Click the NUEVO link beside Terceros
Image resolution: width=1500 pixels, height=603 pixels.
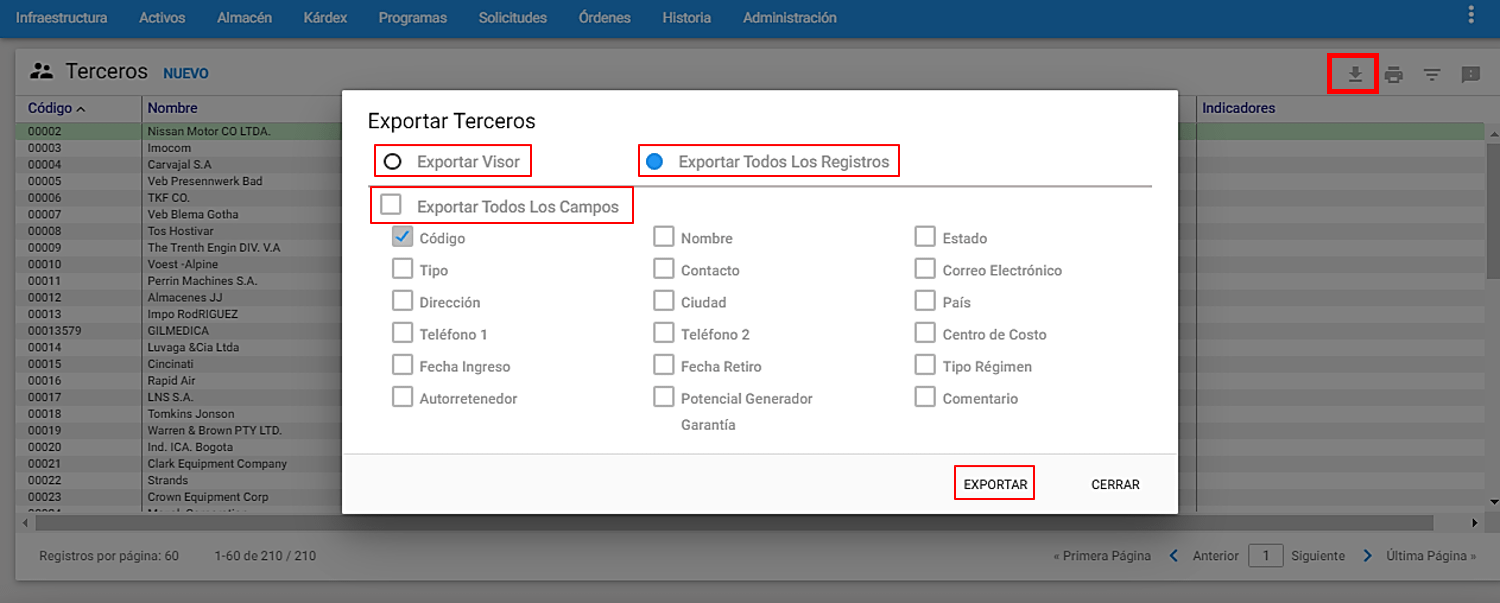[x=186, y=73]
